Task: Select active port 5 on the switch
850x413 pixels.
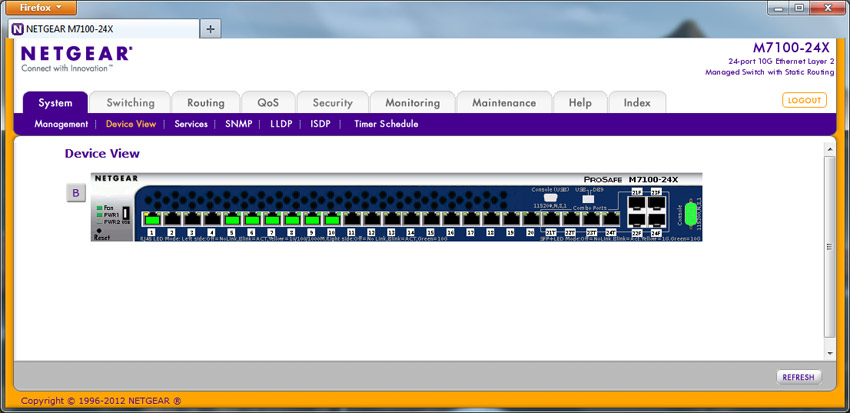Action: (232, 219)
